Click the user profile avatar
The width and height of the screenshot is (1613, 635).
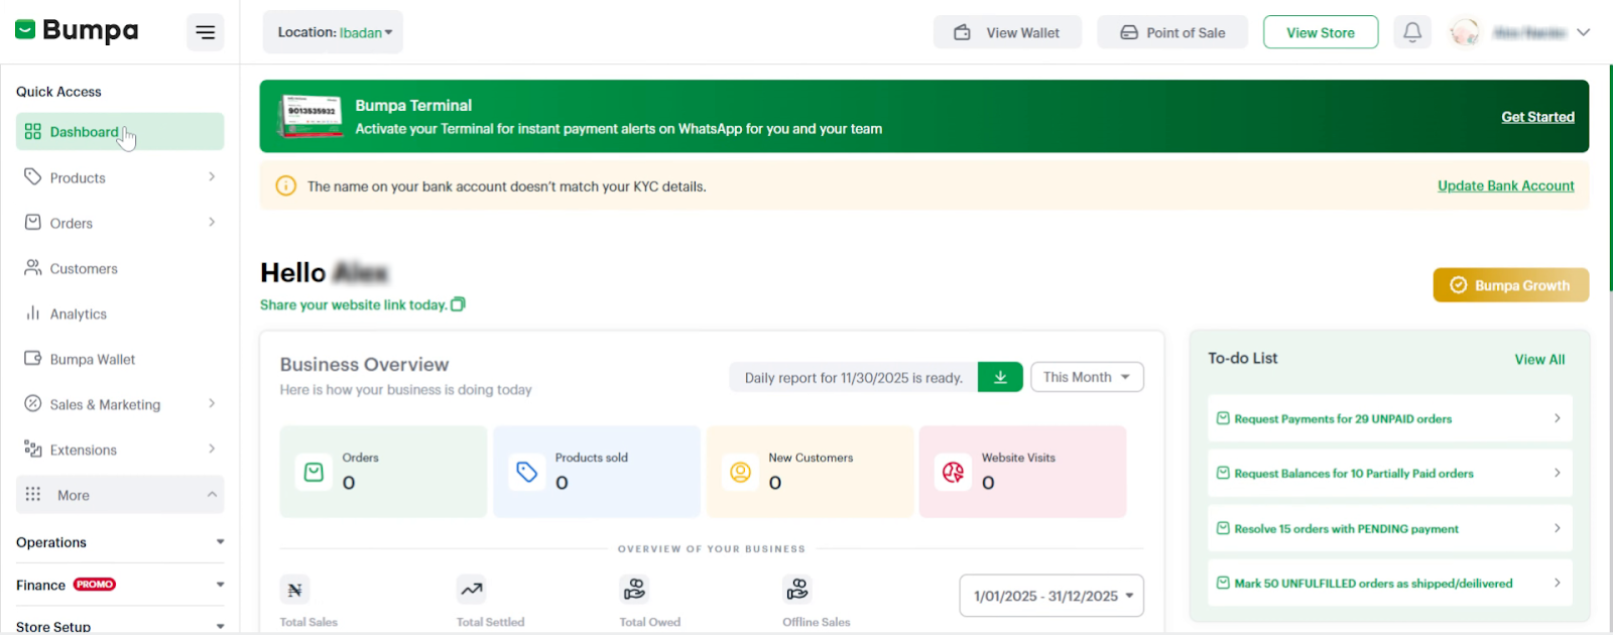tap(1464, 32)
